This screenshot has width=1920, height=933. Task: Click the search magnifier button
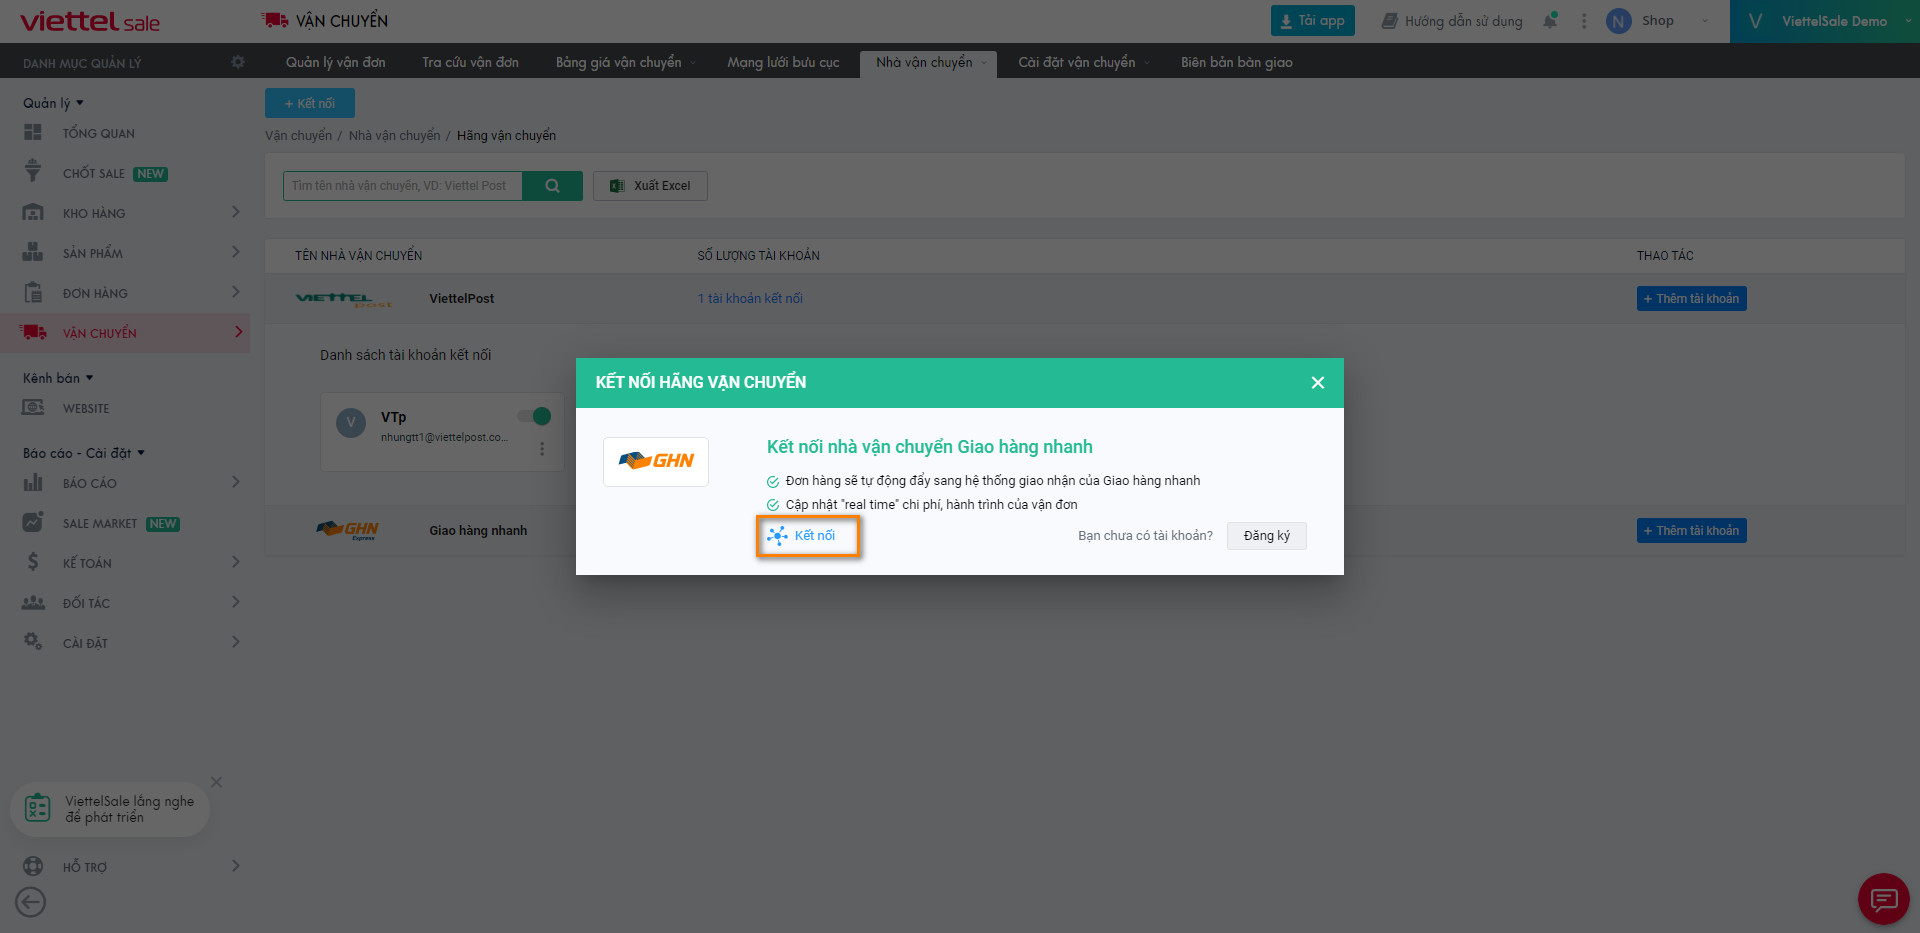552,186
